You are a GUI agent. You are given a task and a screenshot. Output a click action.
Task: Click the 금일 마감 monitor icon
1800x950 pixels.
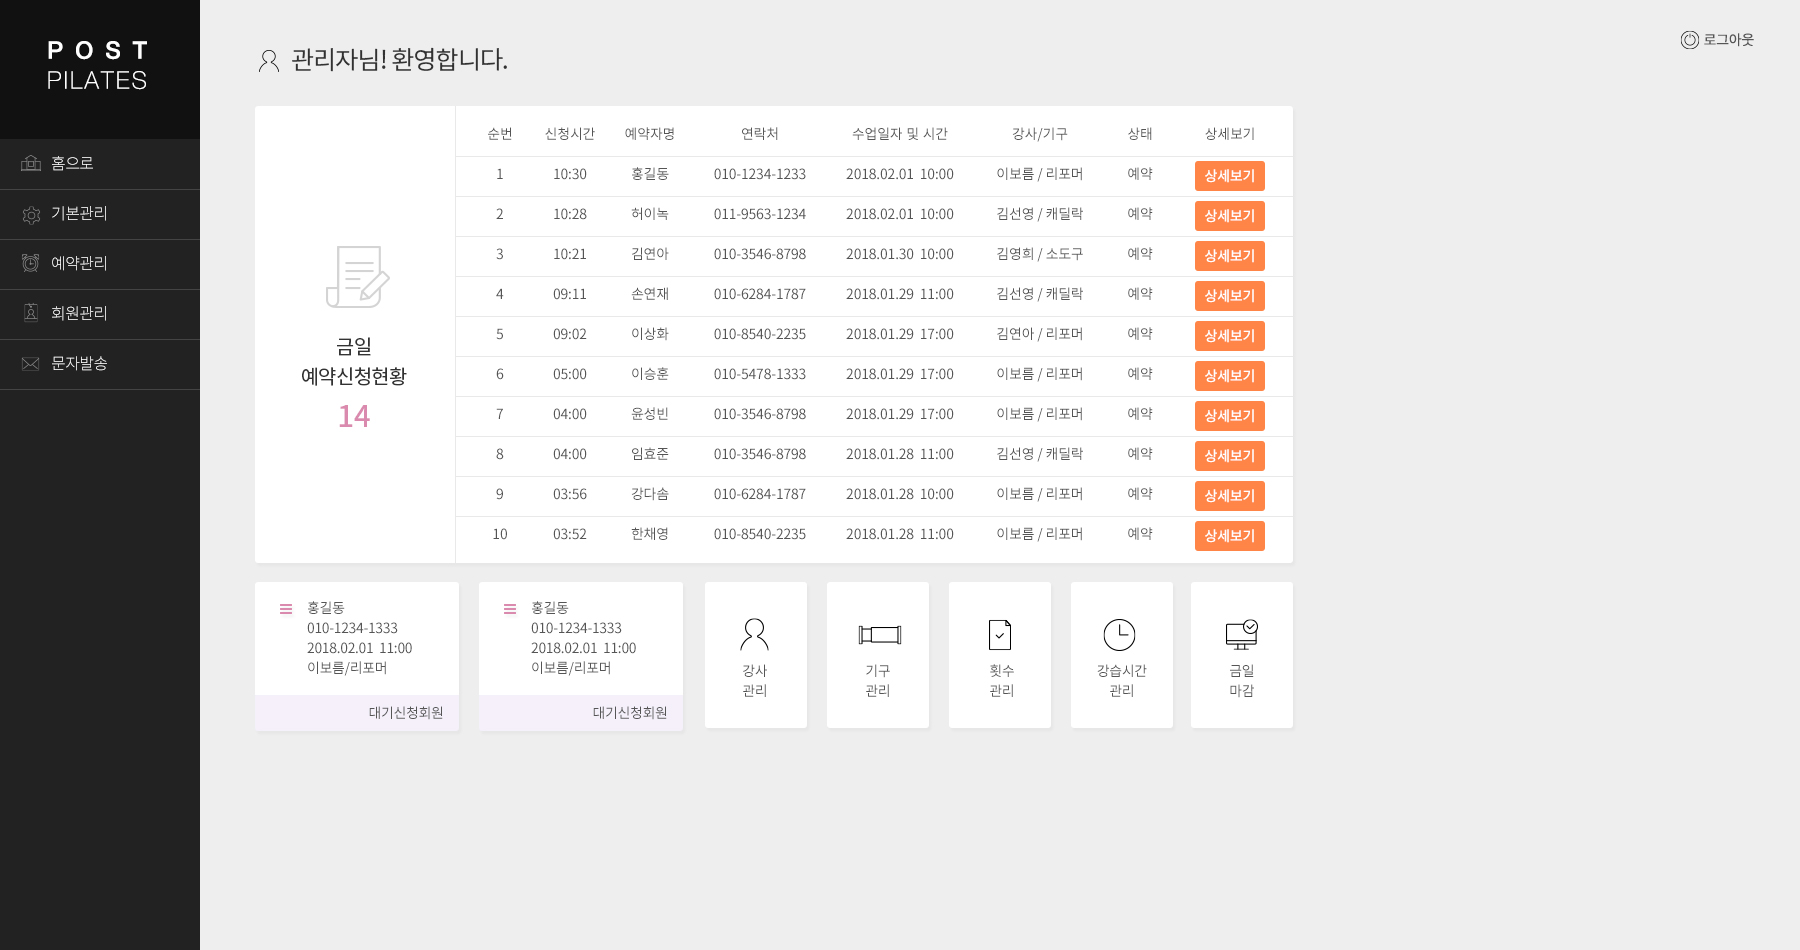click(x=1241, y=634)
